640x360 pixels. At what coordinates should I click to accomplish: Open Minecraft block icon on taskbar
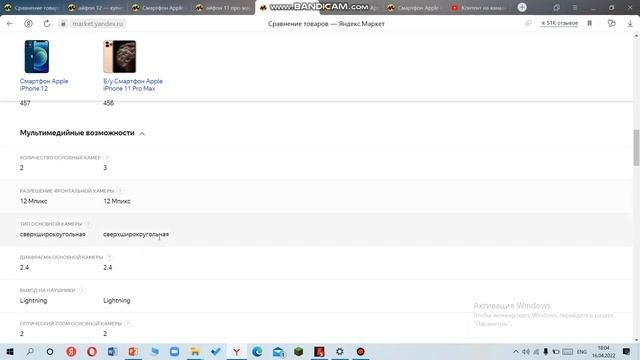click(x=299, y=351)
